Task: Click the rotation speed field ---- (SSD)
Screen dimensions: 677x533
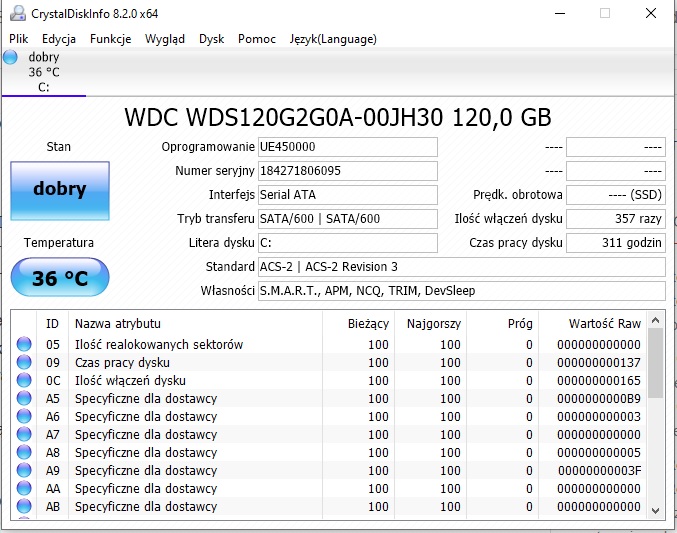Action: (616, 195)
